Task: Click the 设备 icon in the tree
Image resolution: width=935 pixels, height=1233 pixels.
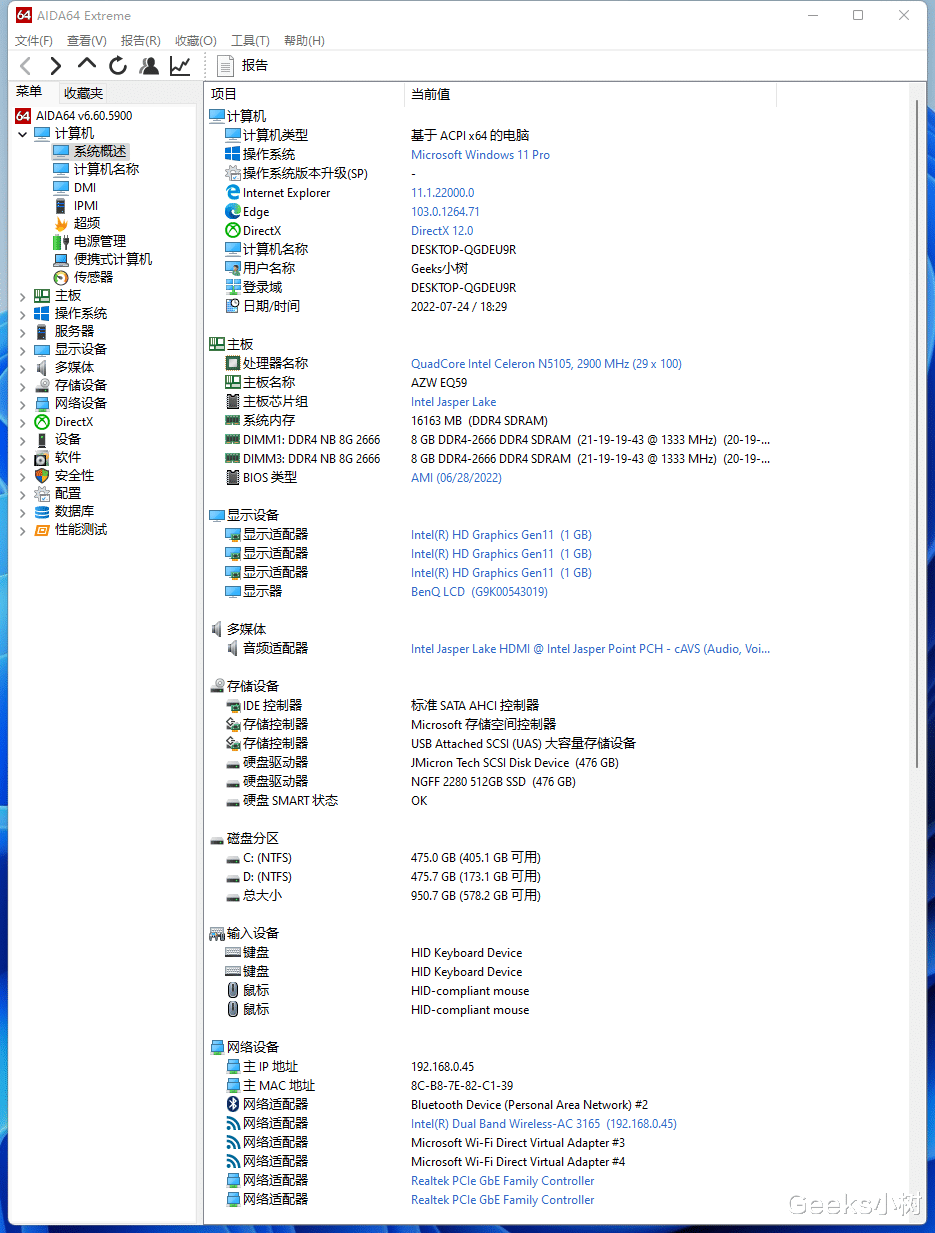Action: [x=42, y=440]
